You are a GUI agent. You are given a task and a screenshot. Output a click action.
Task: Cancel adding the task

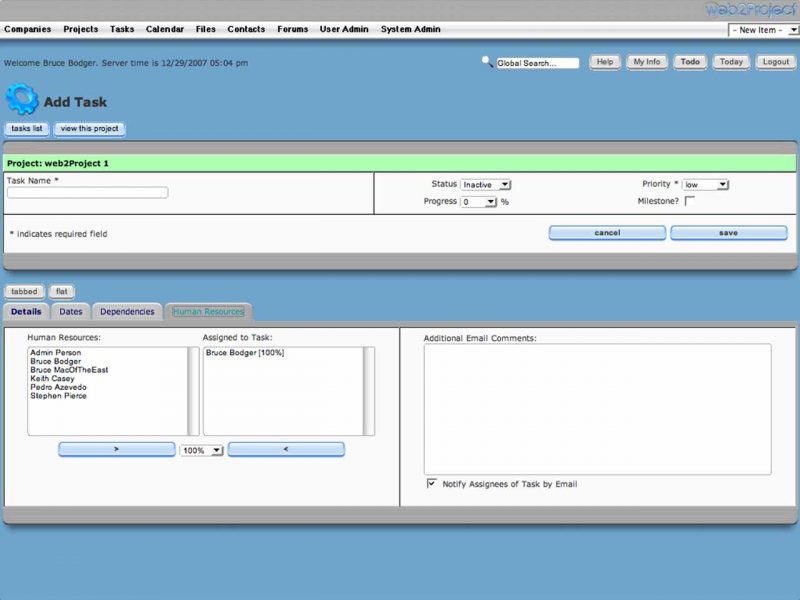coord(606,232)
